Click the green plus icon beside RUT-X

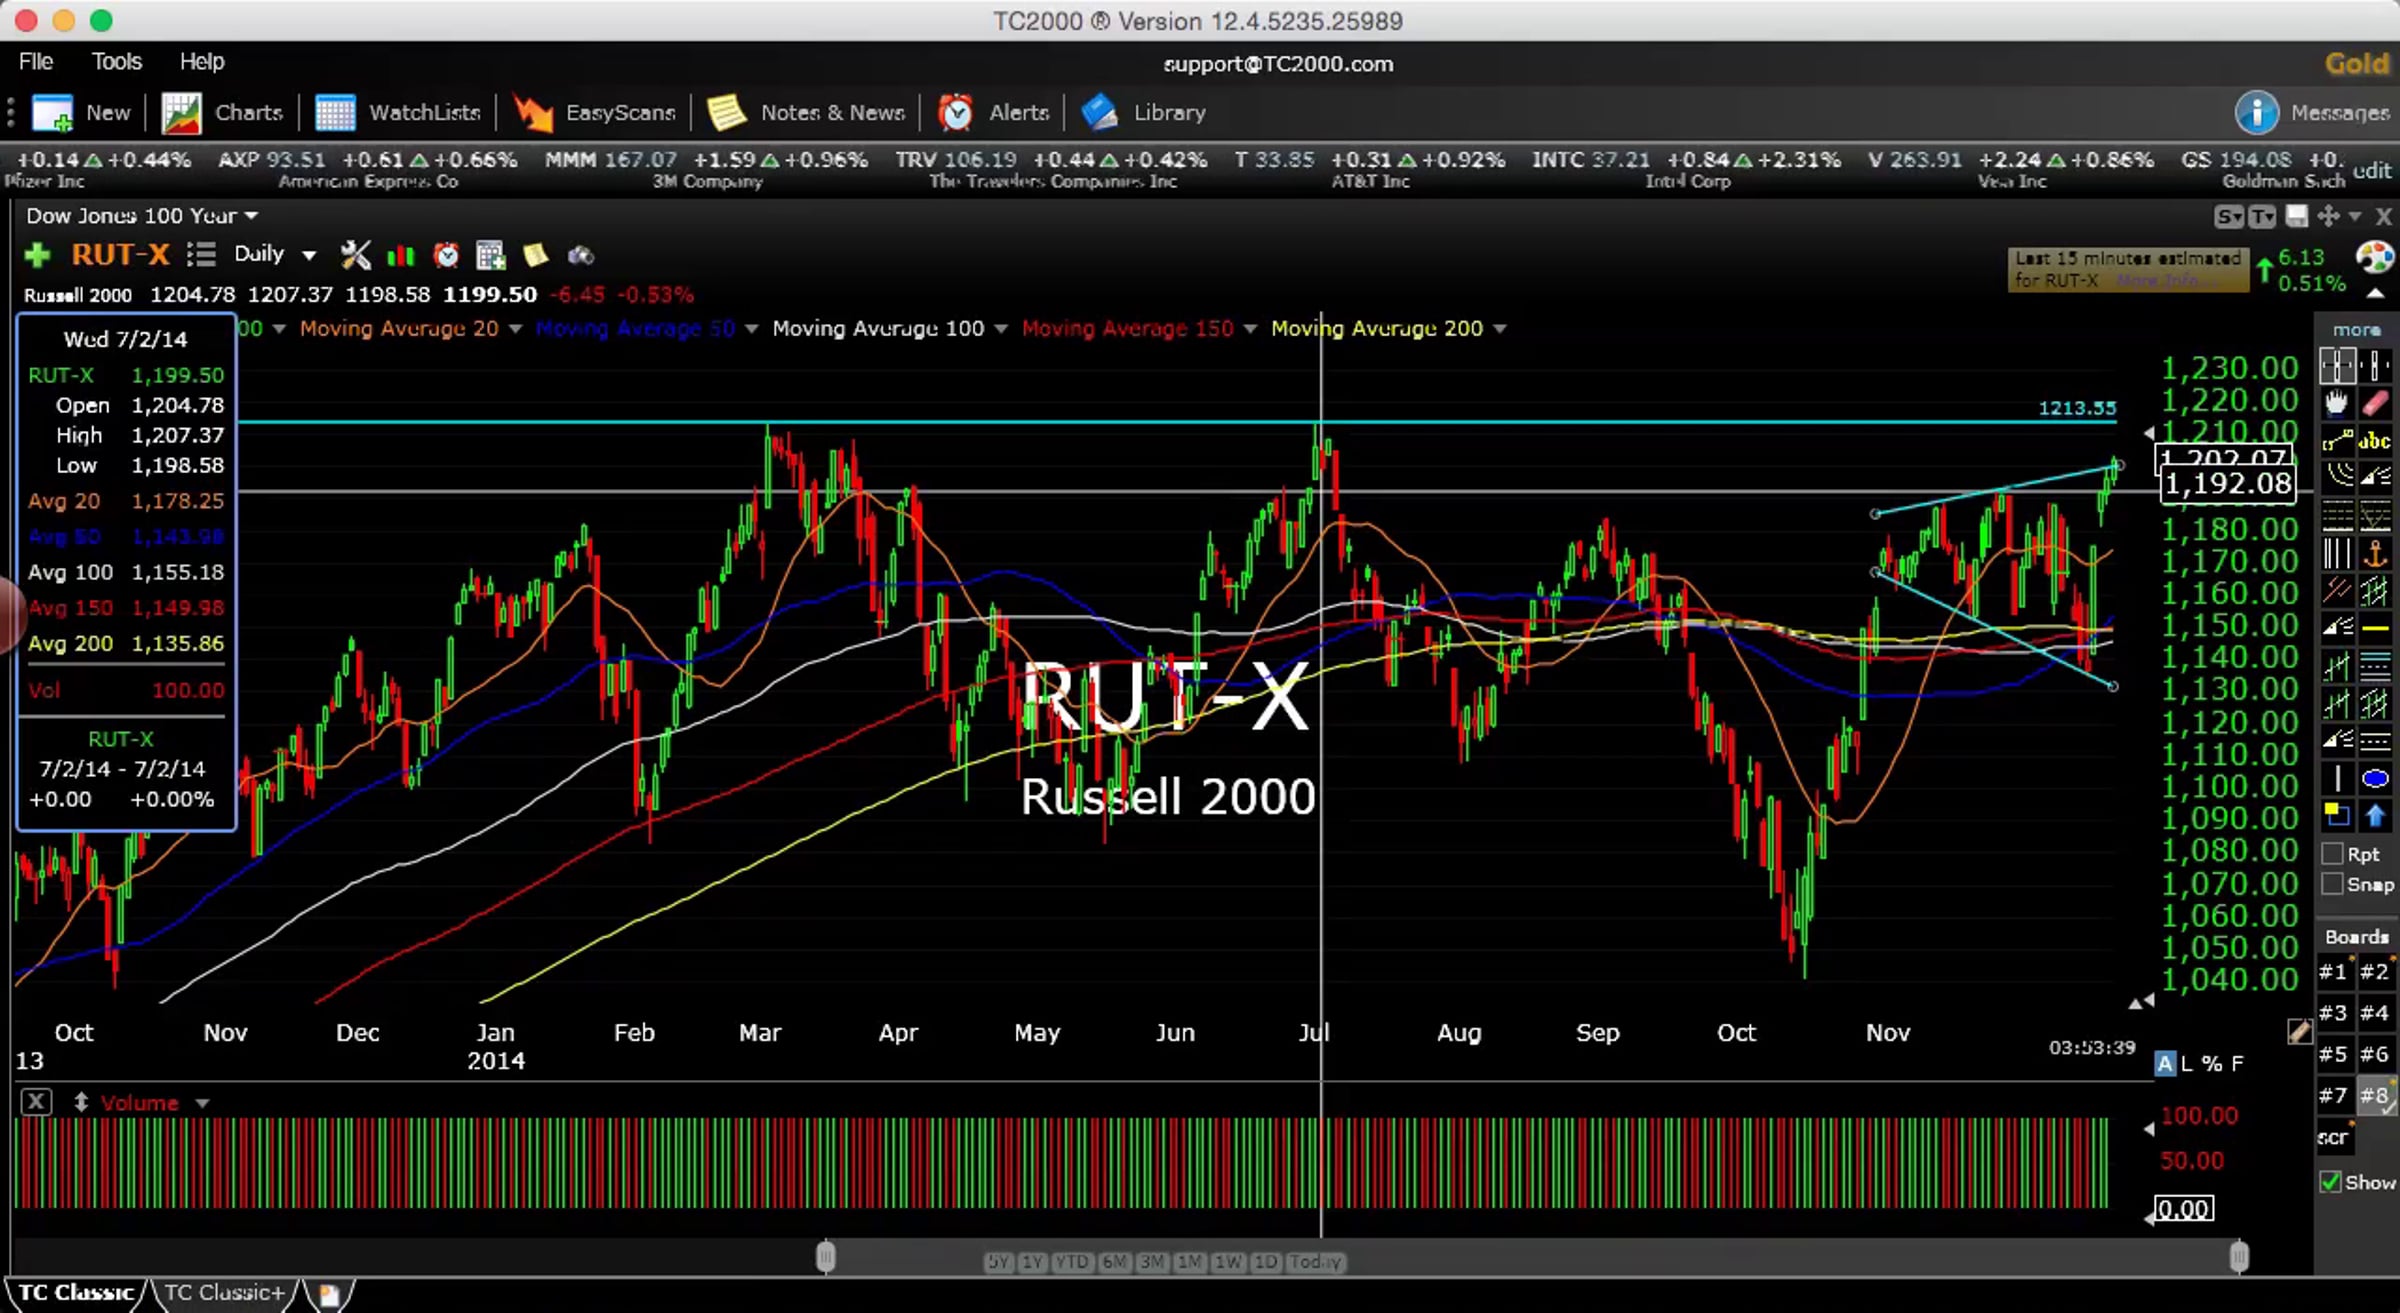(38, 256)
